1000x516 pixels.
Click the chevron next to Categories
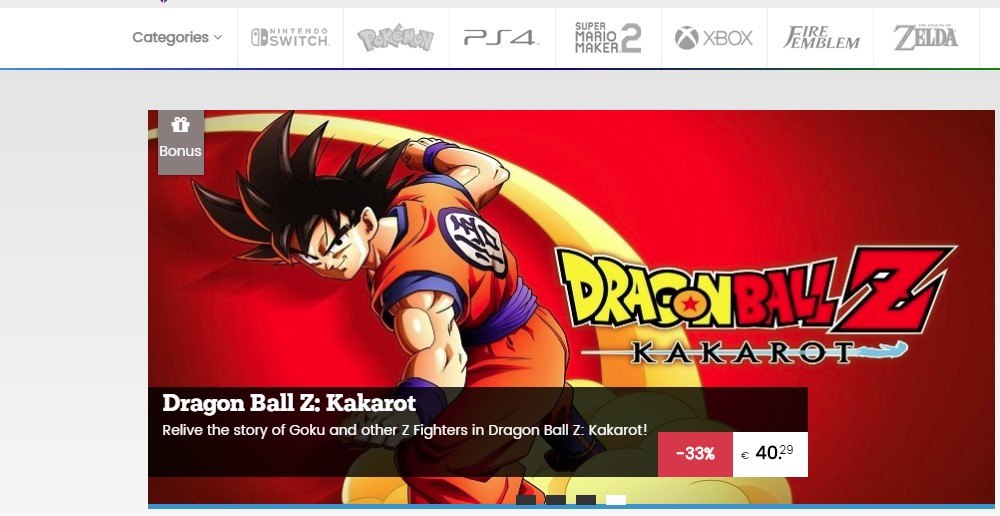click(218, 38)
